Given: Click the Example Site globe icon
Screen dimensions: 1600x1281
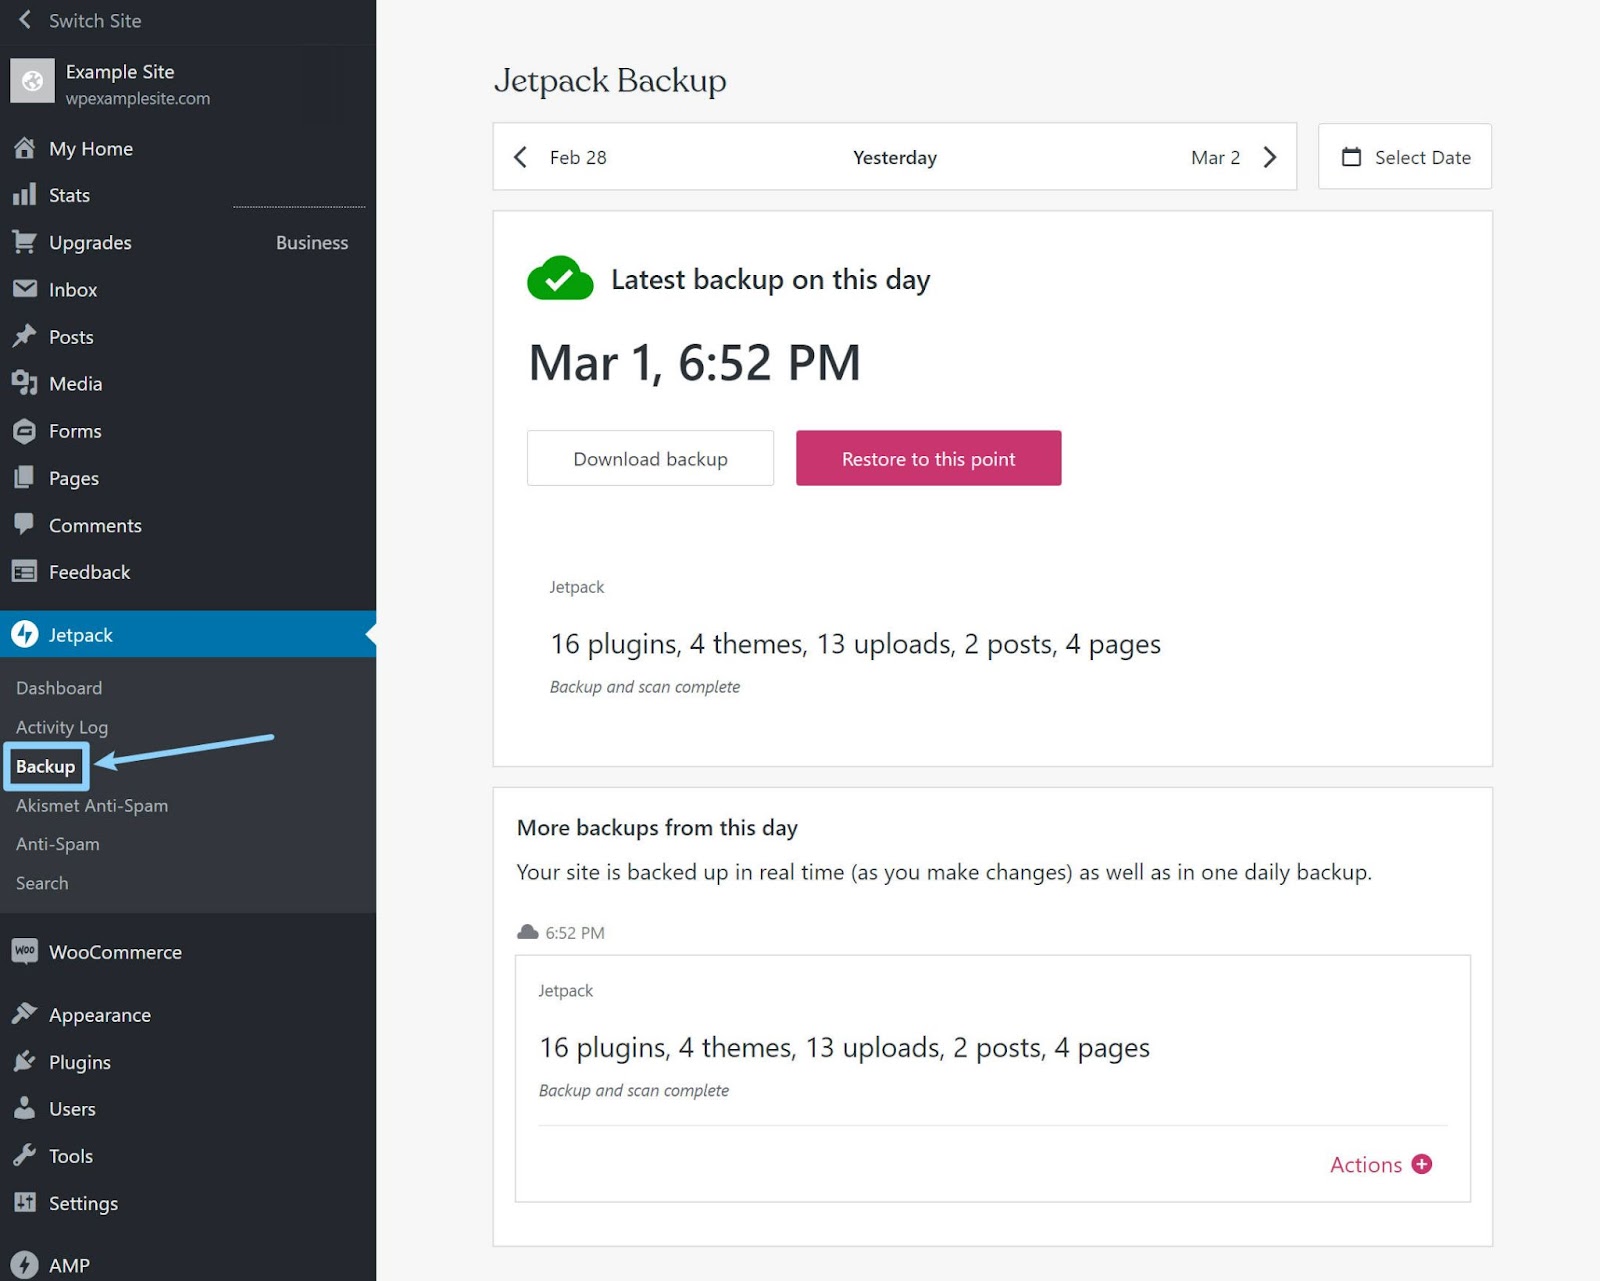Looking at the screenshot, I should pos(32,81).
